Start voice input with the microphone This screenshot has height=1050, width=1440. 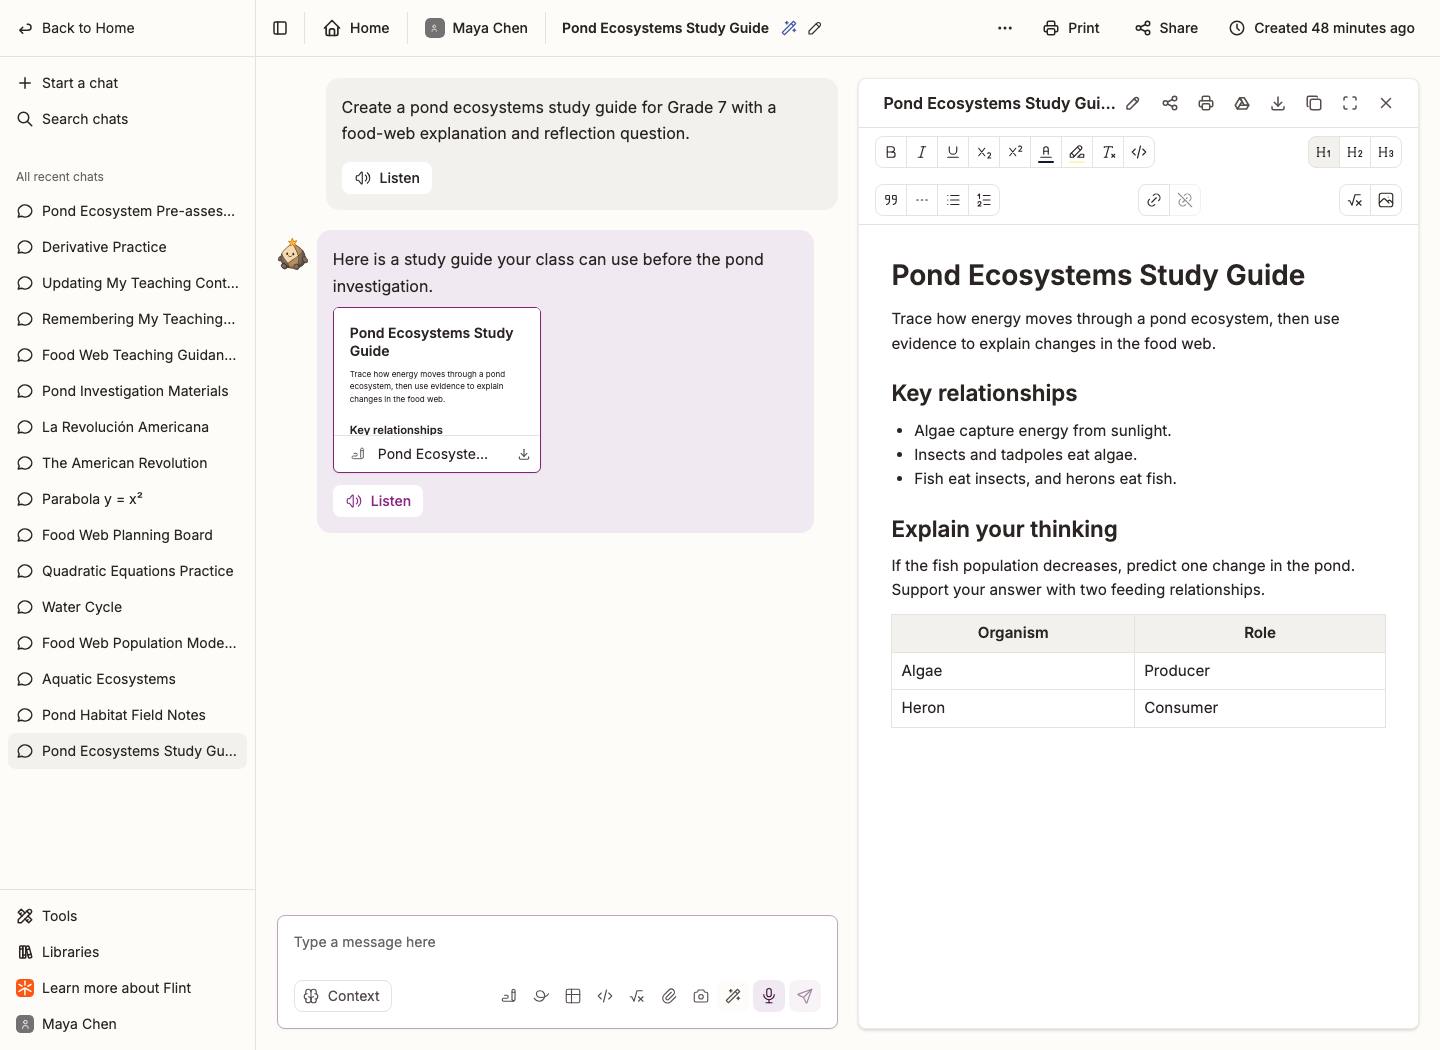[769, 996]
